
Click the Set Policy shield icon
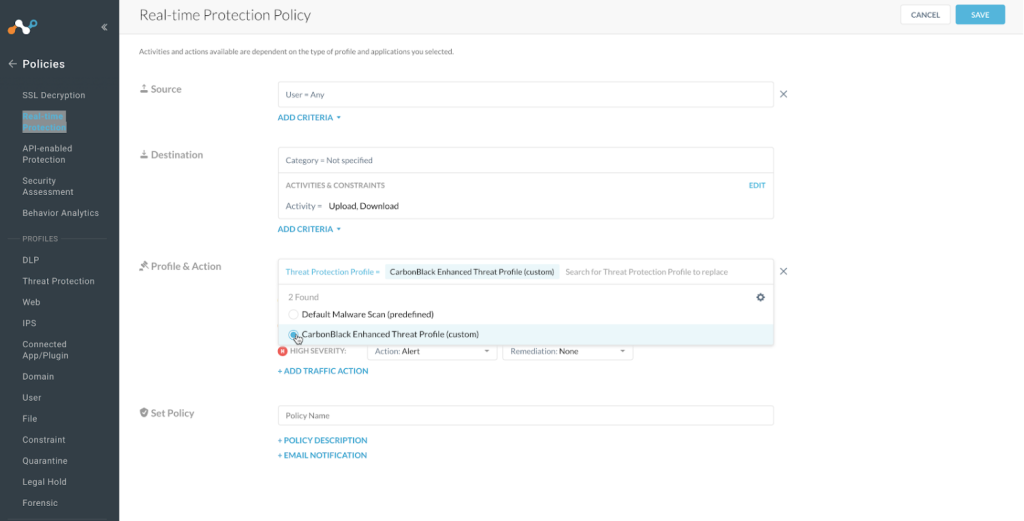click(x=144, y=413)
